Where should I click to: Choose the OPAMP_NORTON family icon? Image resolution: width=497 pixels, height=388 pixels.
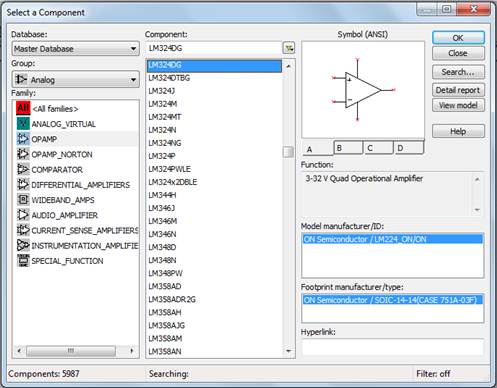tap(23, 154)
